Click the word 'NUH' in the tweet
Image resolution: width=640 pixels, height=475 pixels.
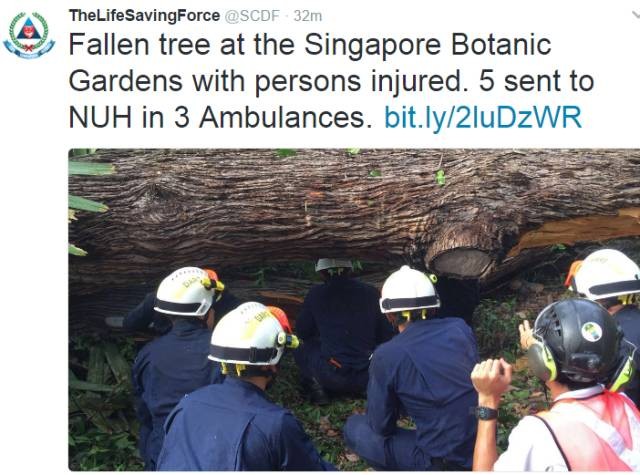pos(100,117)
